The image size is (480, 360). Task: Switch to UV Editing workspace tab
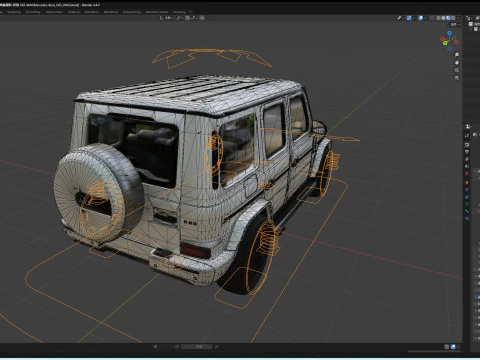(33, 12)
